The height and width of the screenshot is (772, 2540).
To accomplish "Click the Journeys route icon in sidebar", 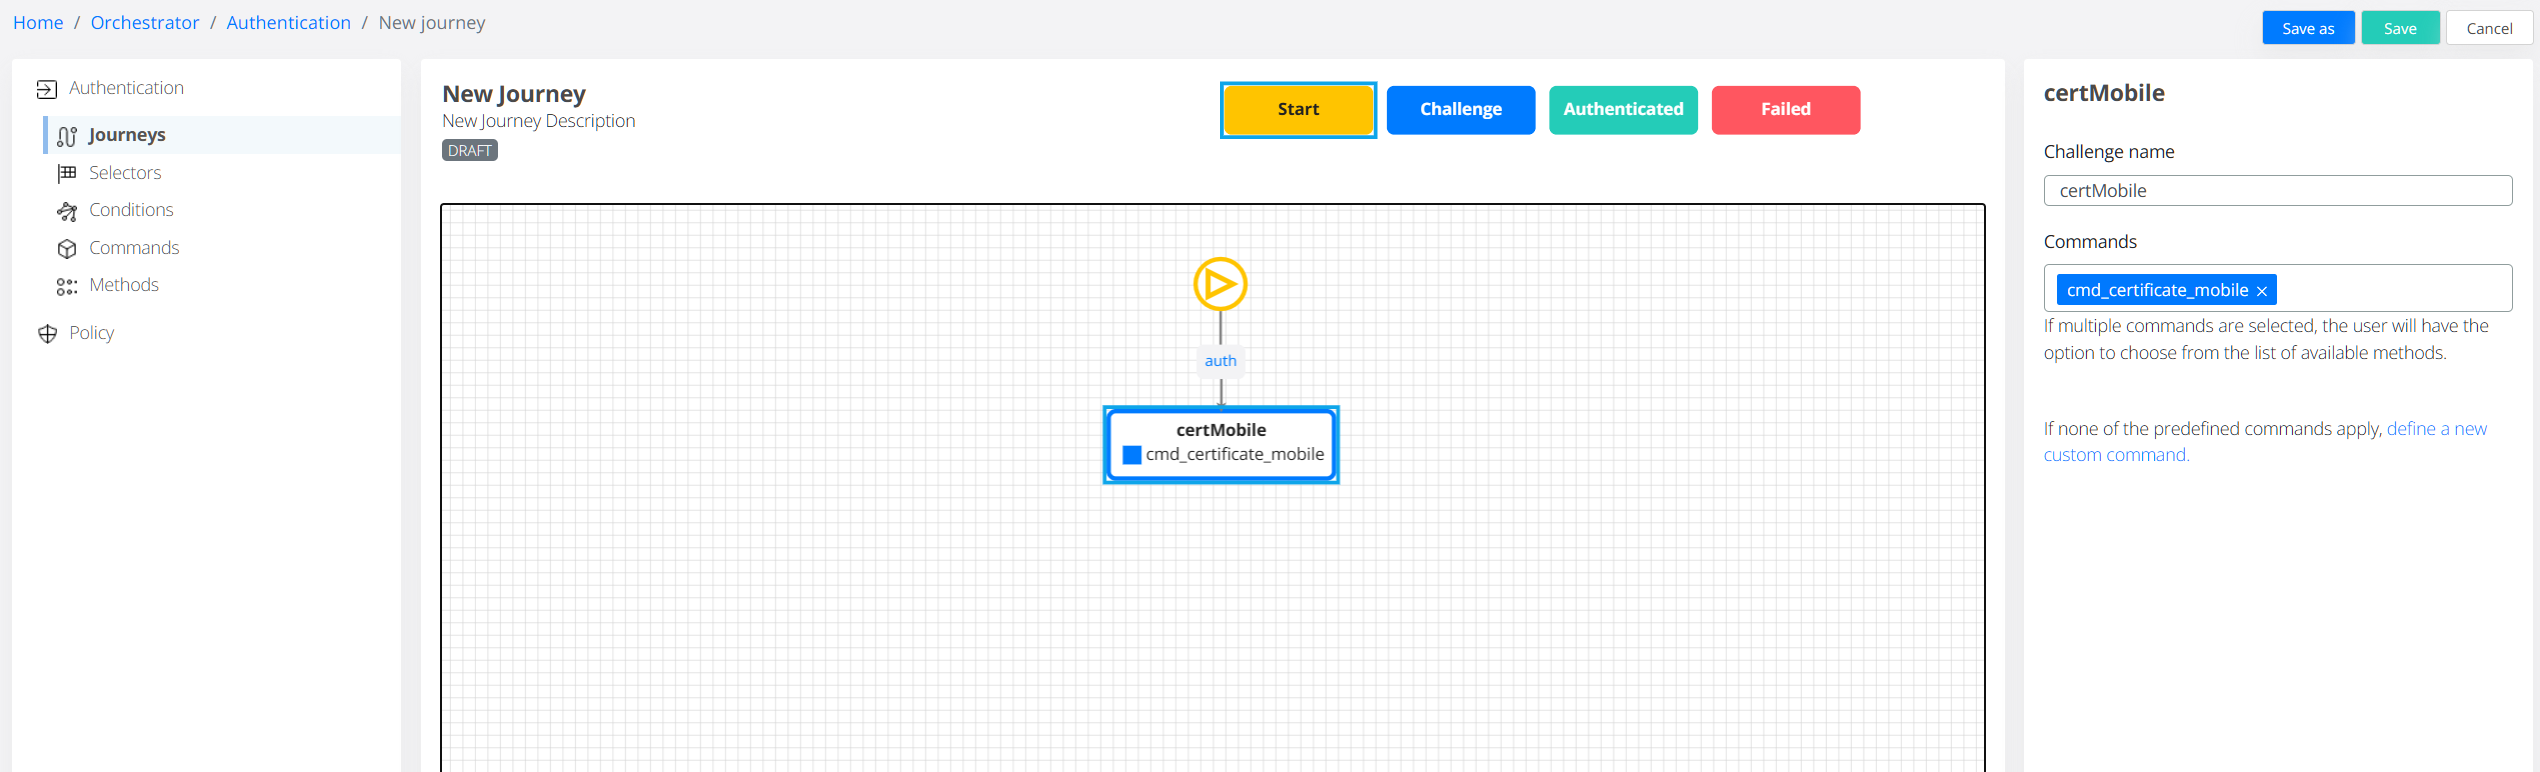I will point(67,136).
